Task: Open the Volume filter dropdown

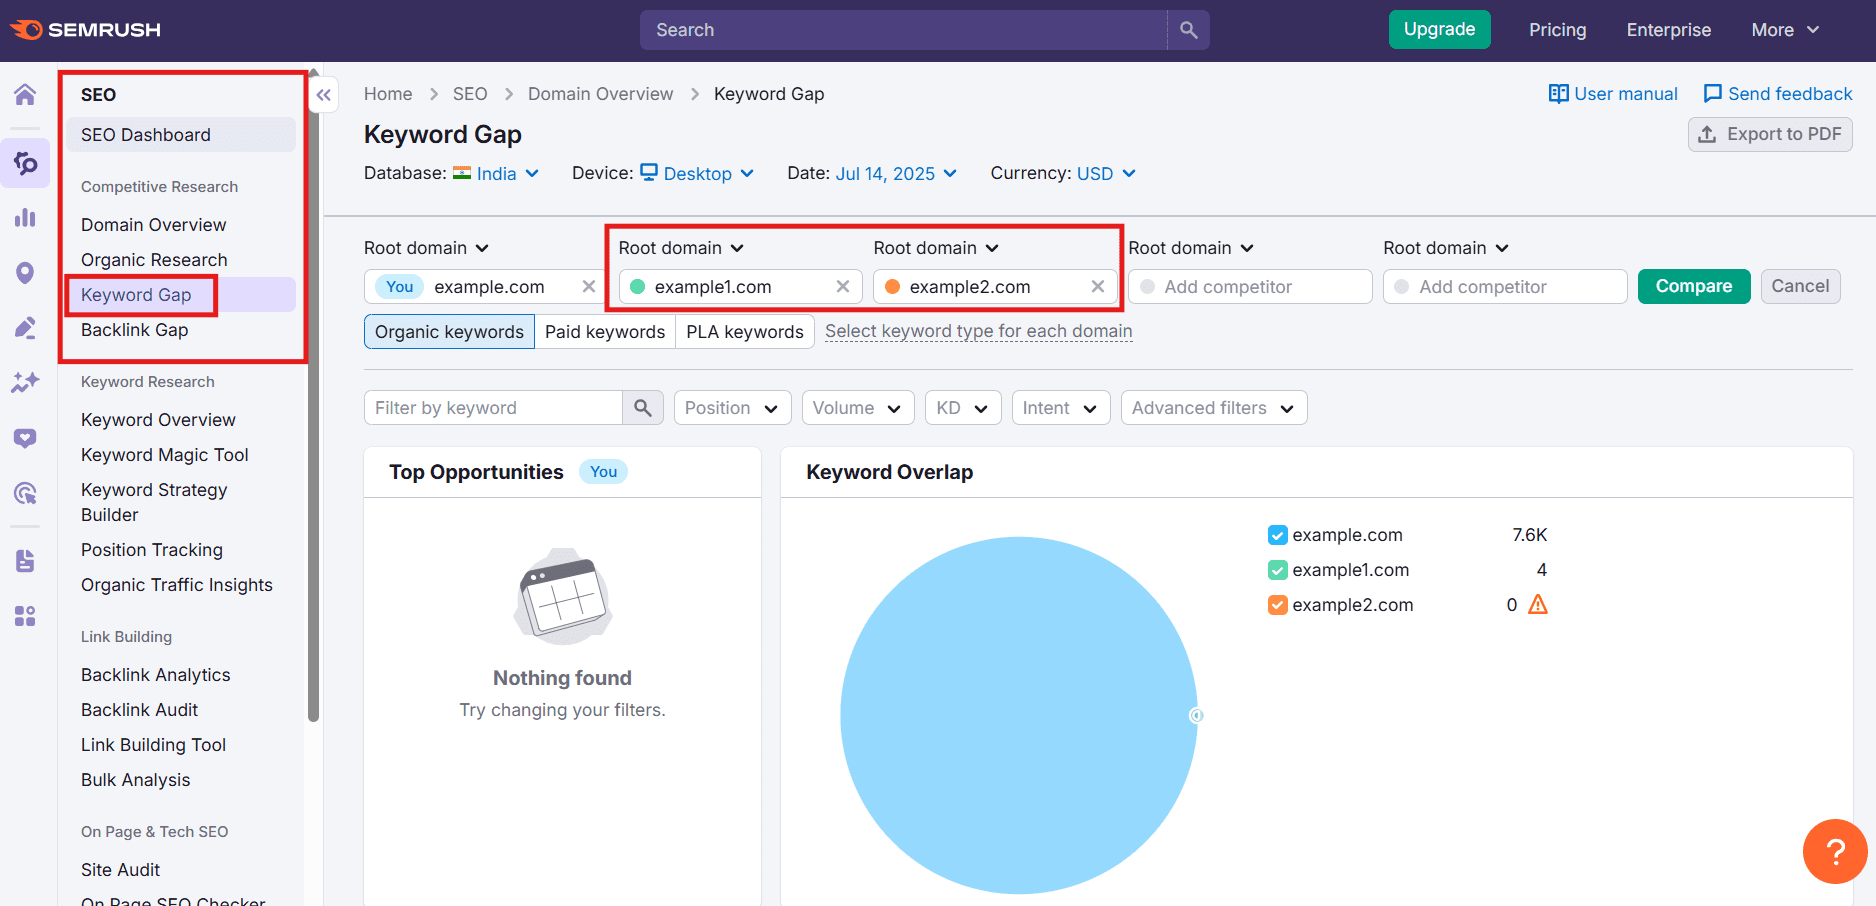Action: (857, 408)
